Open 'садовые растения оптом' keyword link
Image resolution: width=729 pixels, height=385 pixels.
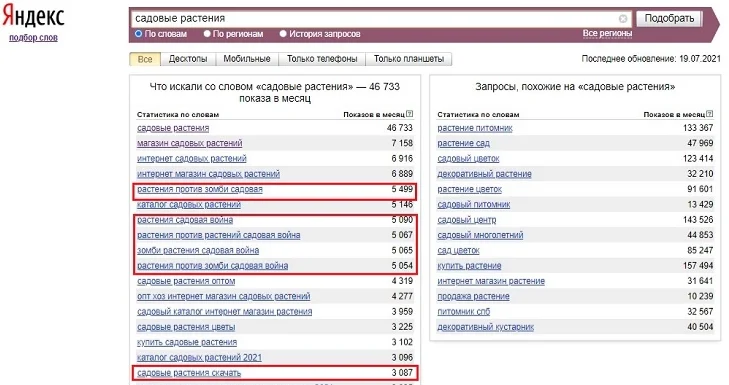[x=186, y=281]
